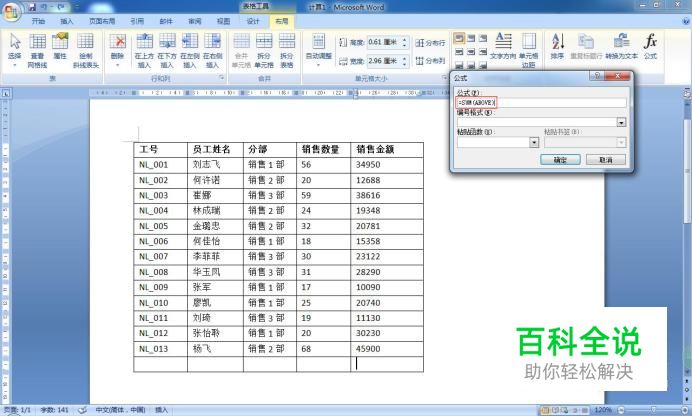
Task: Open the Word help question mark icon
Action: click(x=686, y=21)
